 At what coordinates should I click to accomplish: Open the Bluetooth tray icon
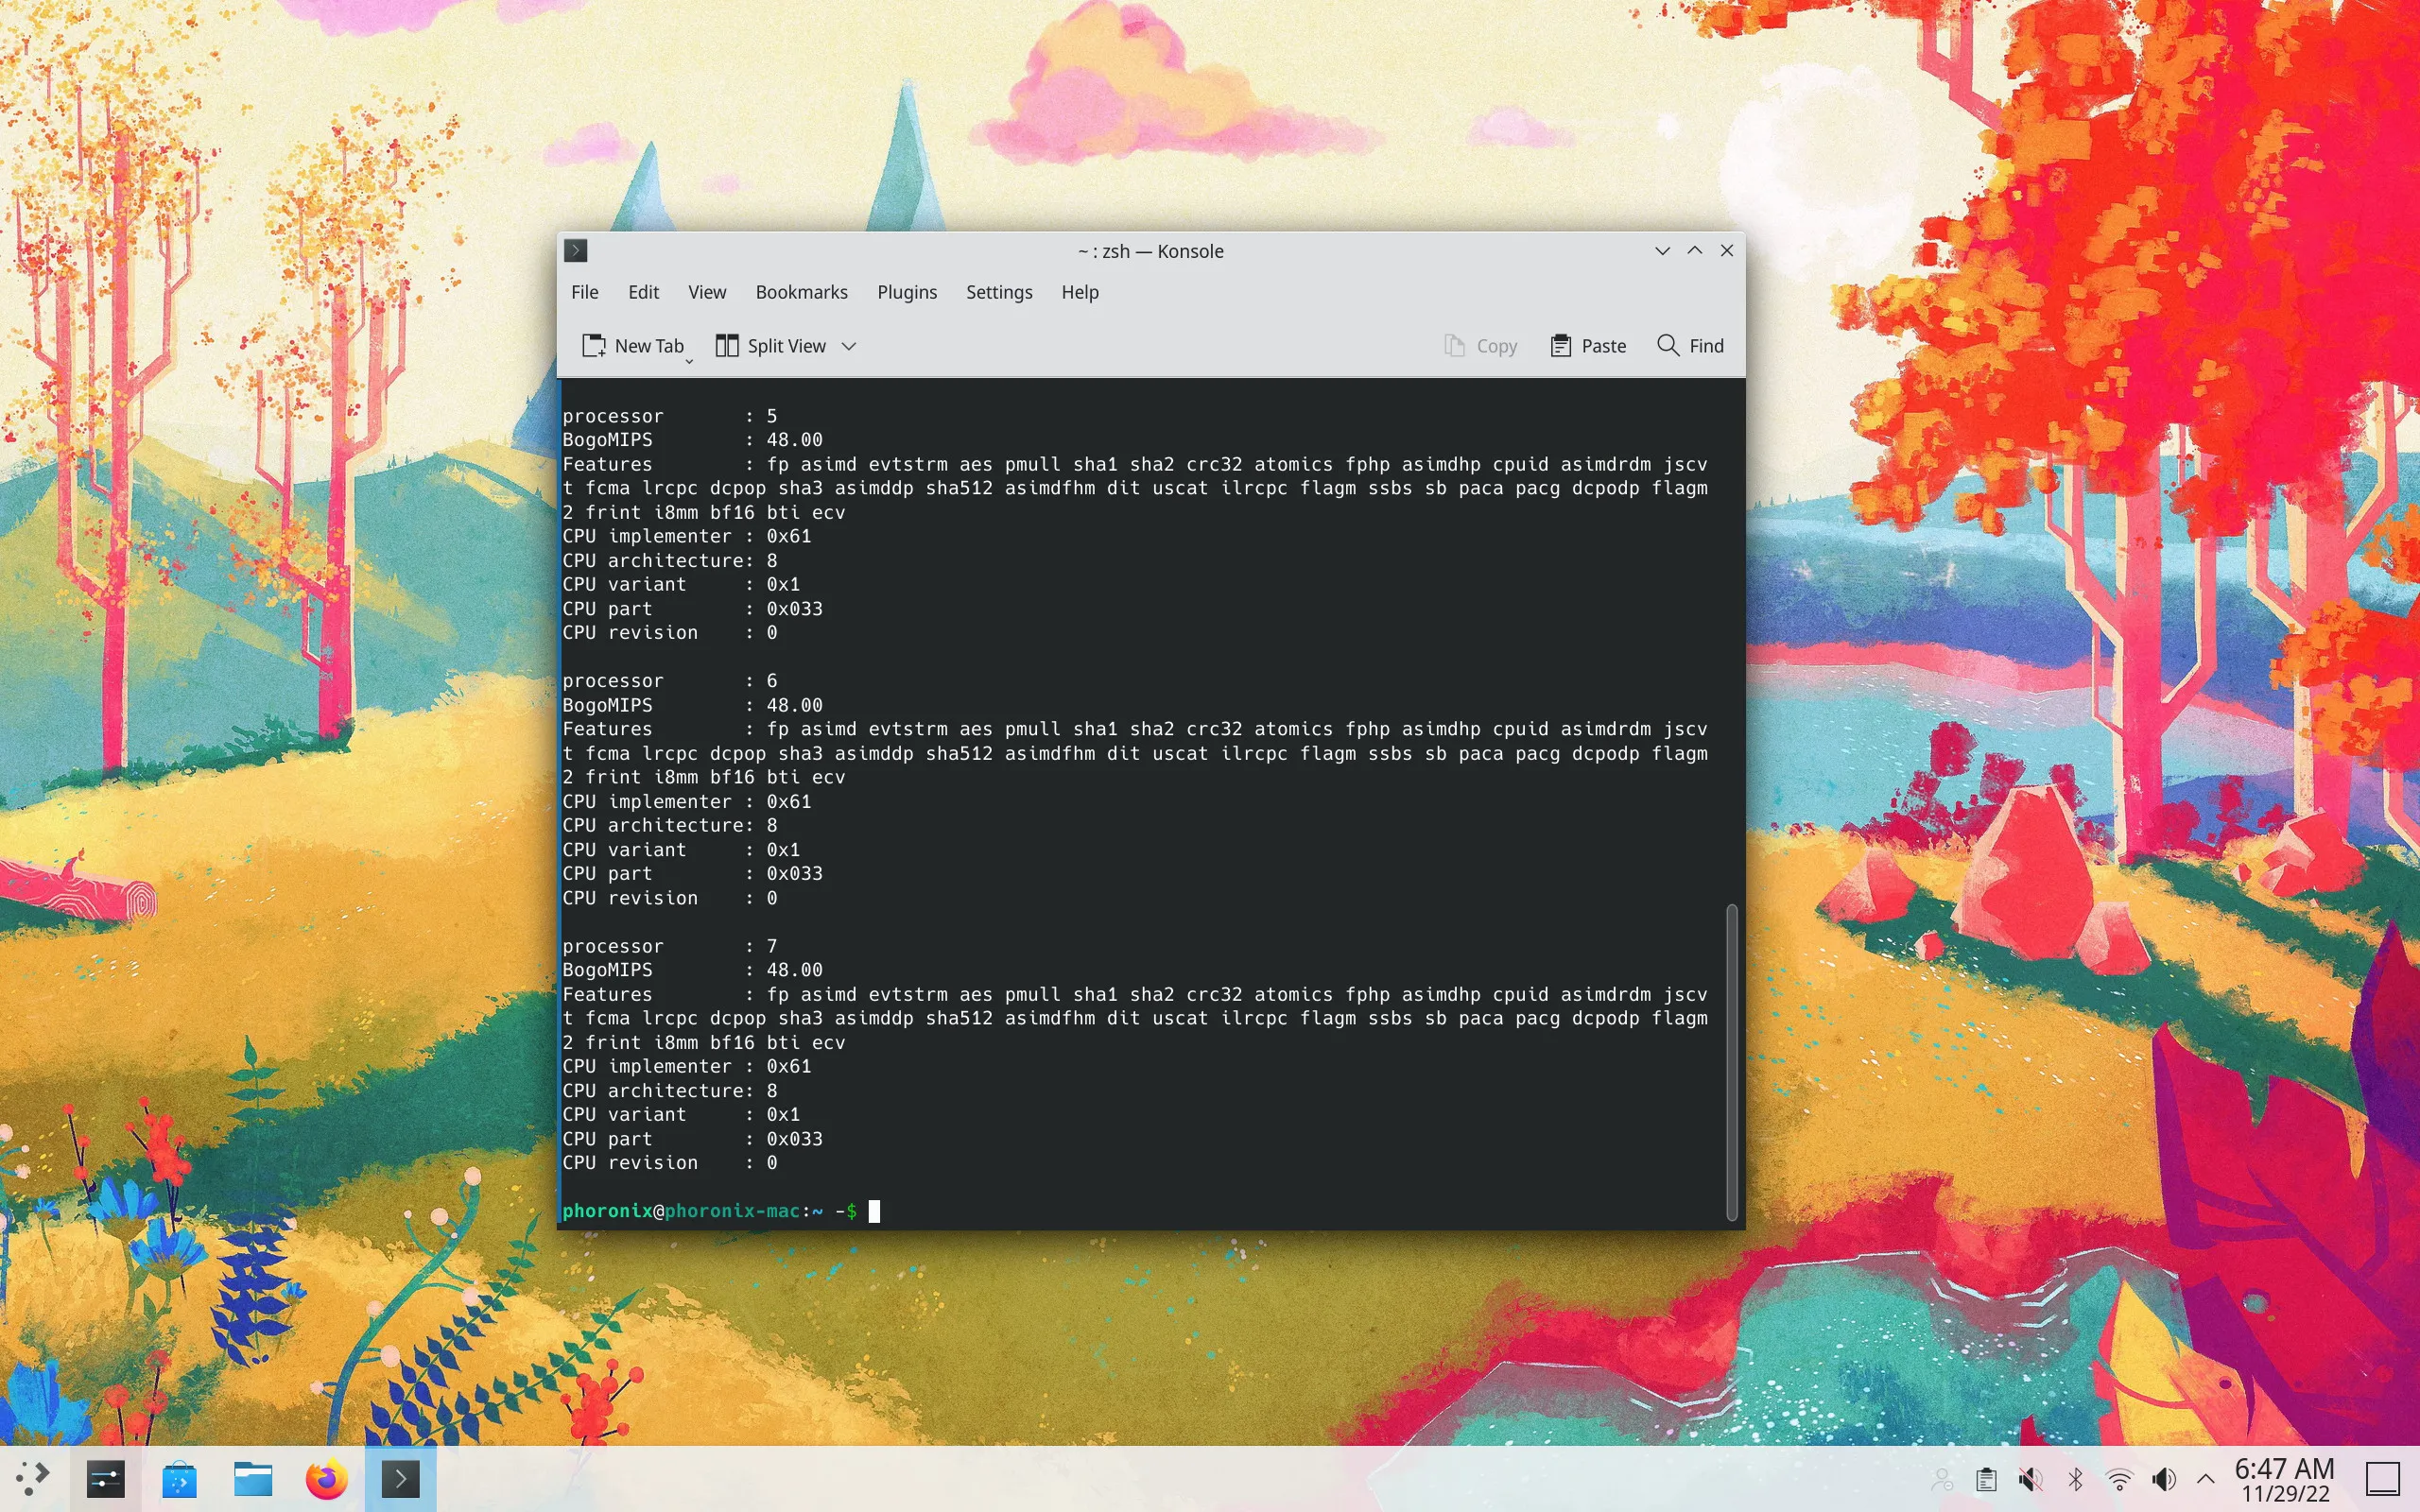pyautogui.click(x=2075, y=1479)
